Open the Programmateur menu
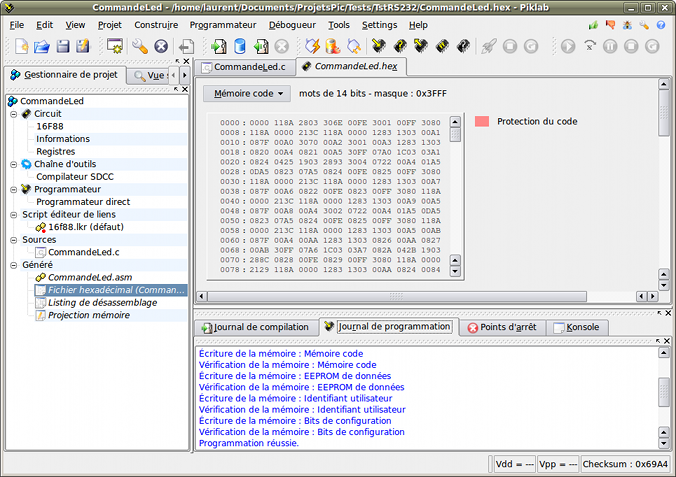This screenshot has height=477, width=676. tap(222, 24)
